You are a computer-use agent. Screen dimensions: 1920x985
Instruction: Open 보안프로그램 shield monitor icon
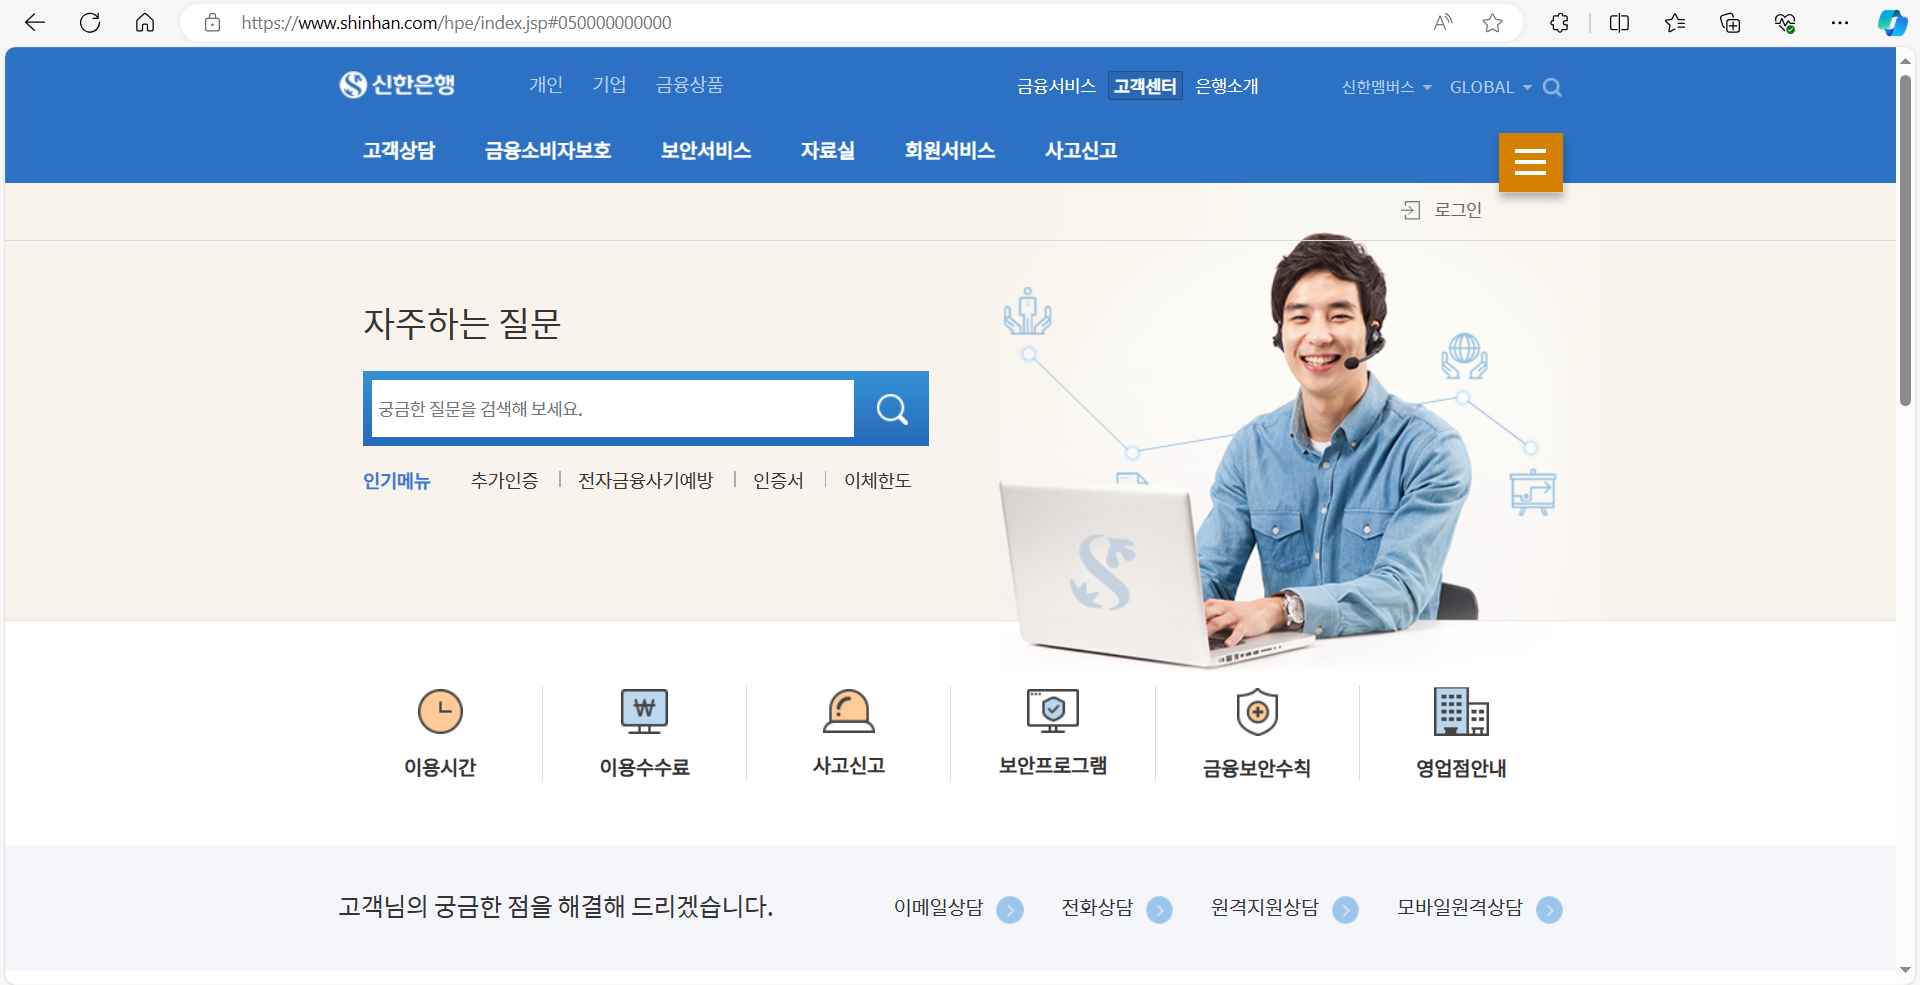1053,711
